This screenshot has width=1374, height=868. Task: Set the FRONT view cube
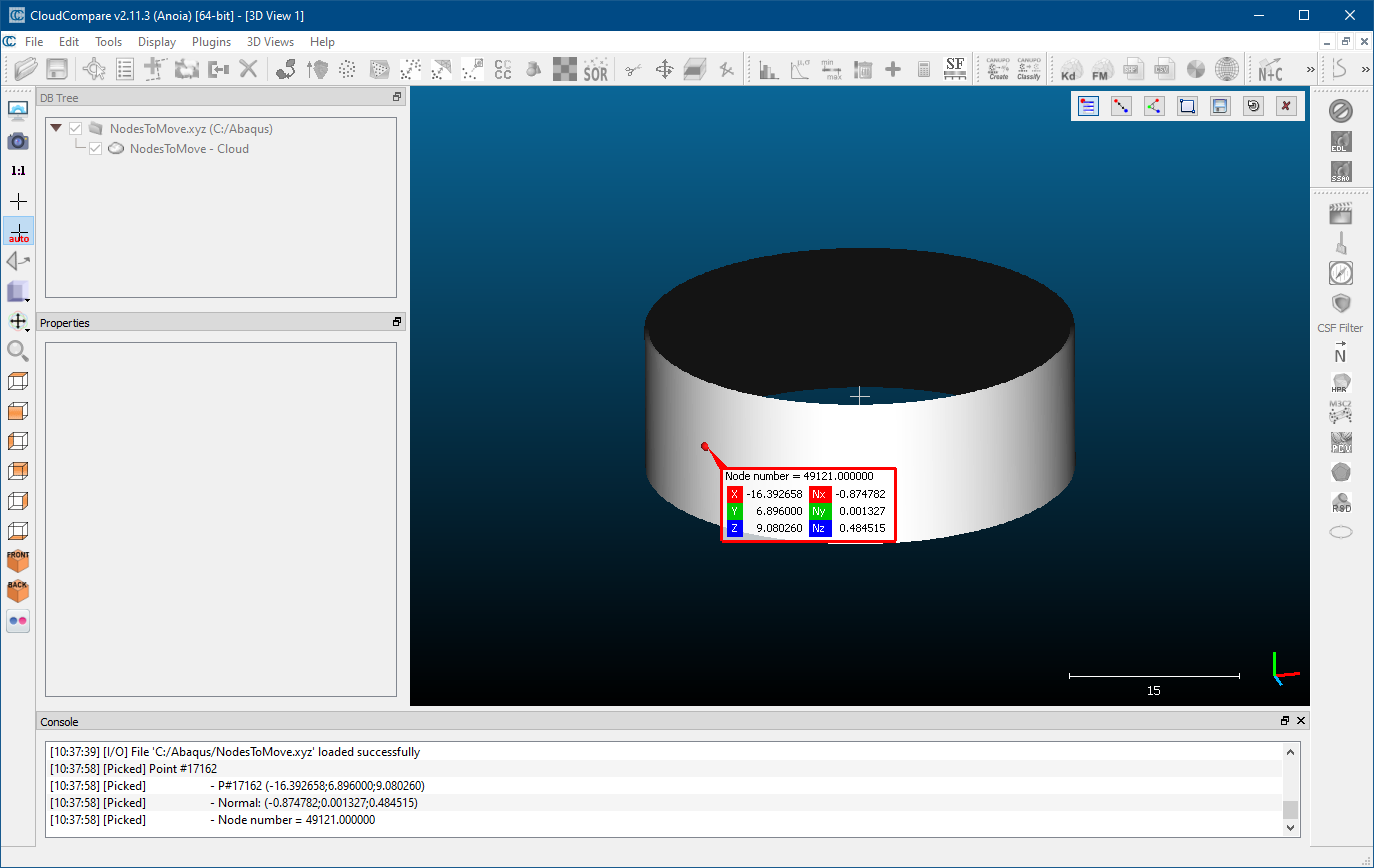tap(18, 561)
